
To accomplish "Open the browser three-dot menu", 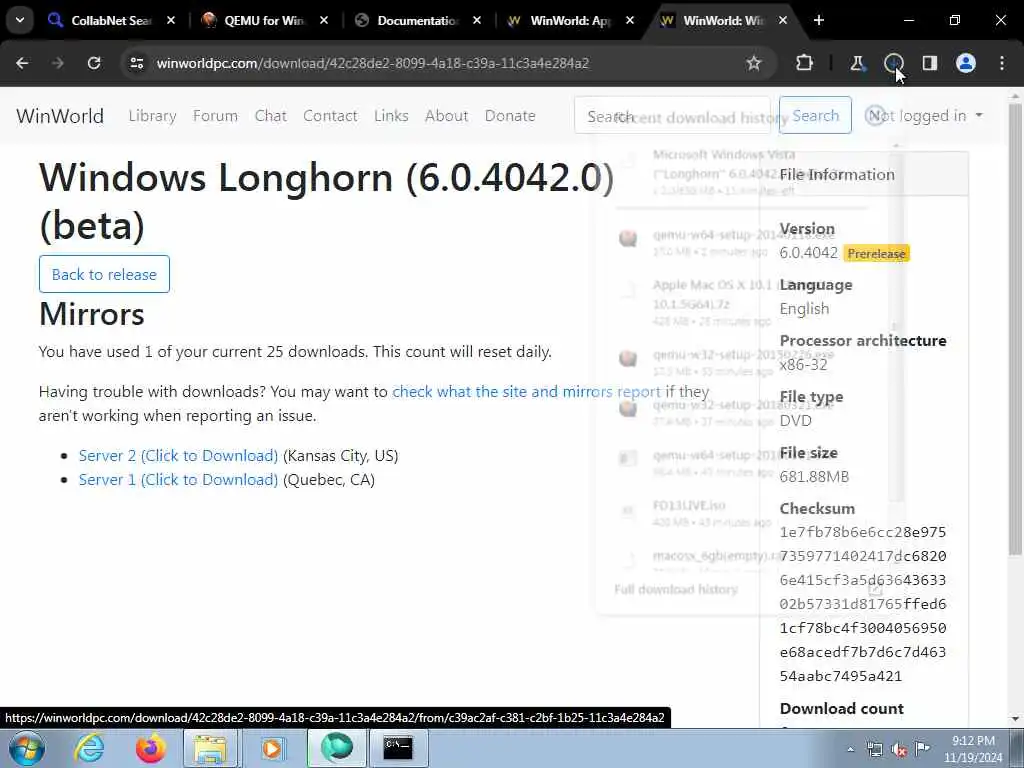I will pyautogui.click(x=1002, y=63).
